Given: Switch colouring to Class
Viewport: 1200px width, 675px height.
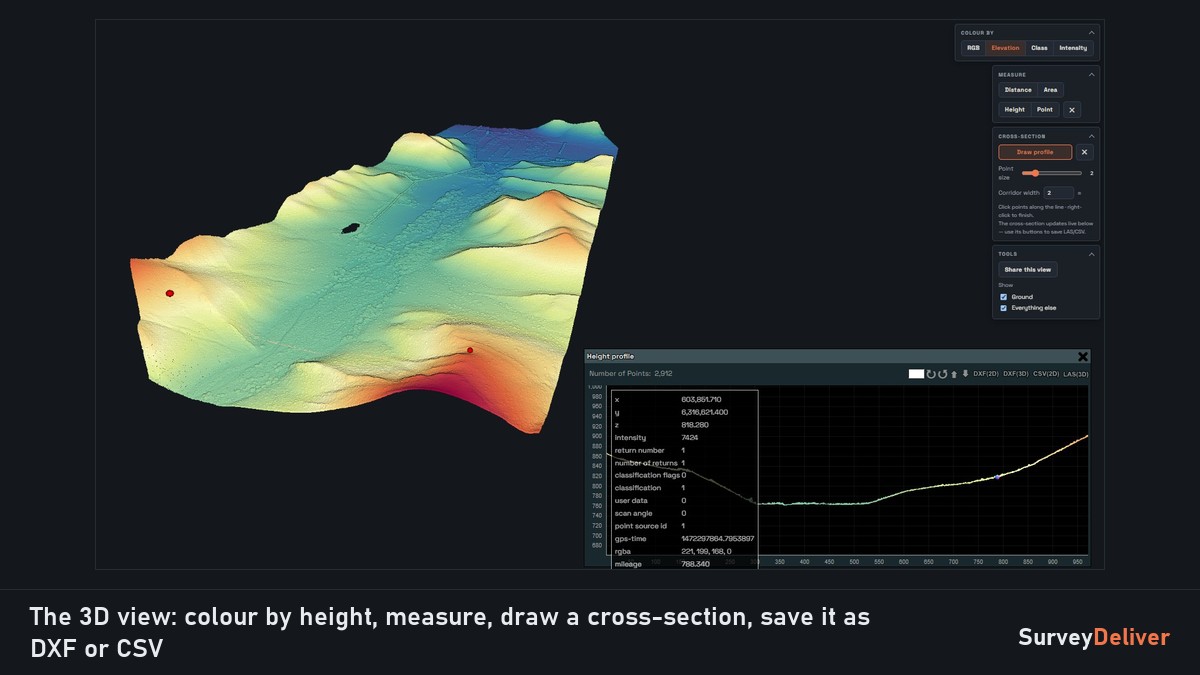Looking at the screenshot, I should pos(1039,48).
